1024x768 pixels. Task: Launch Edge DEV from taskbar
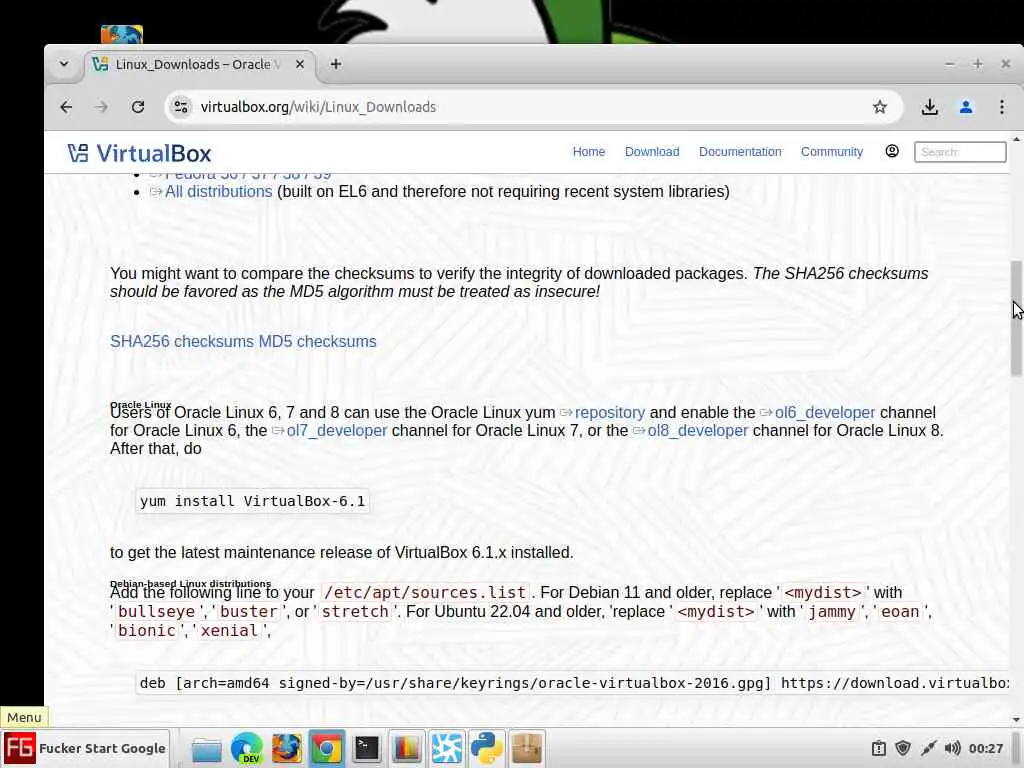pyautogui.click(x=247, y=748)
